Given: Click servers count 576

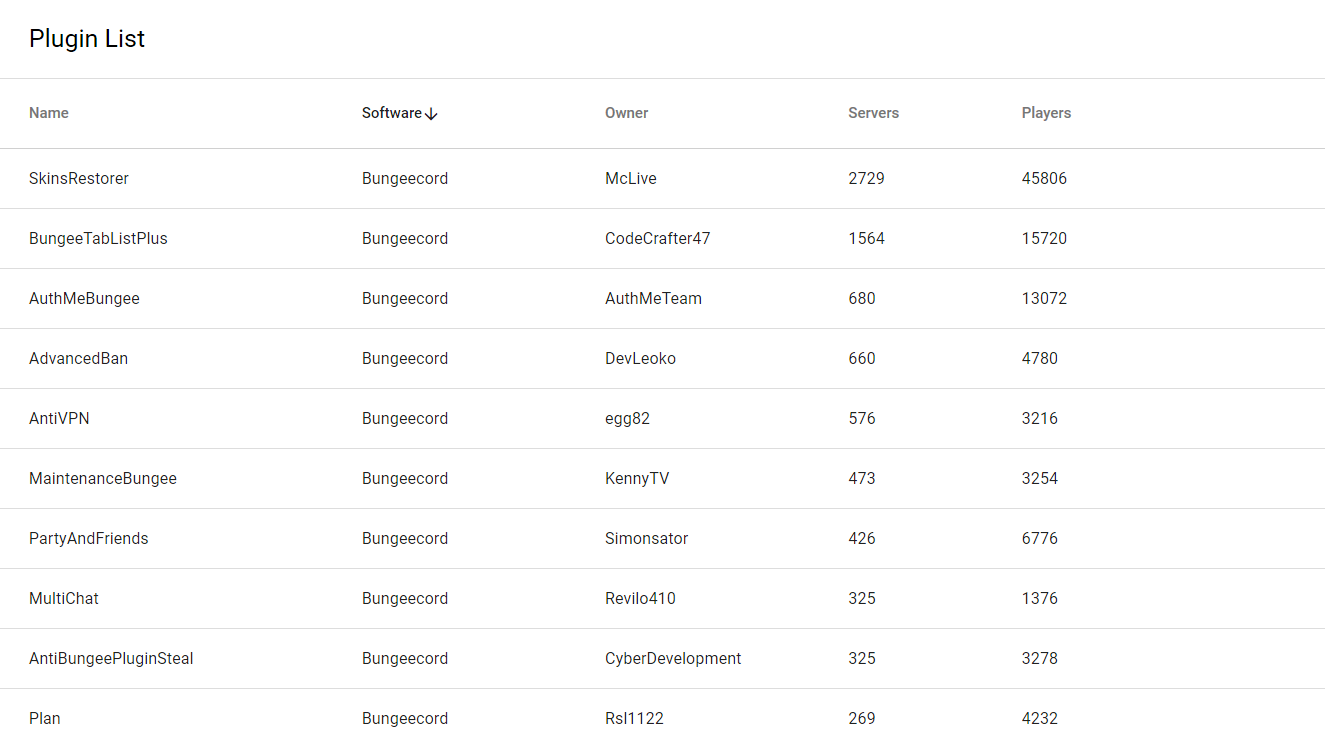Looking at the screenshot, I should tap(862, 419).
